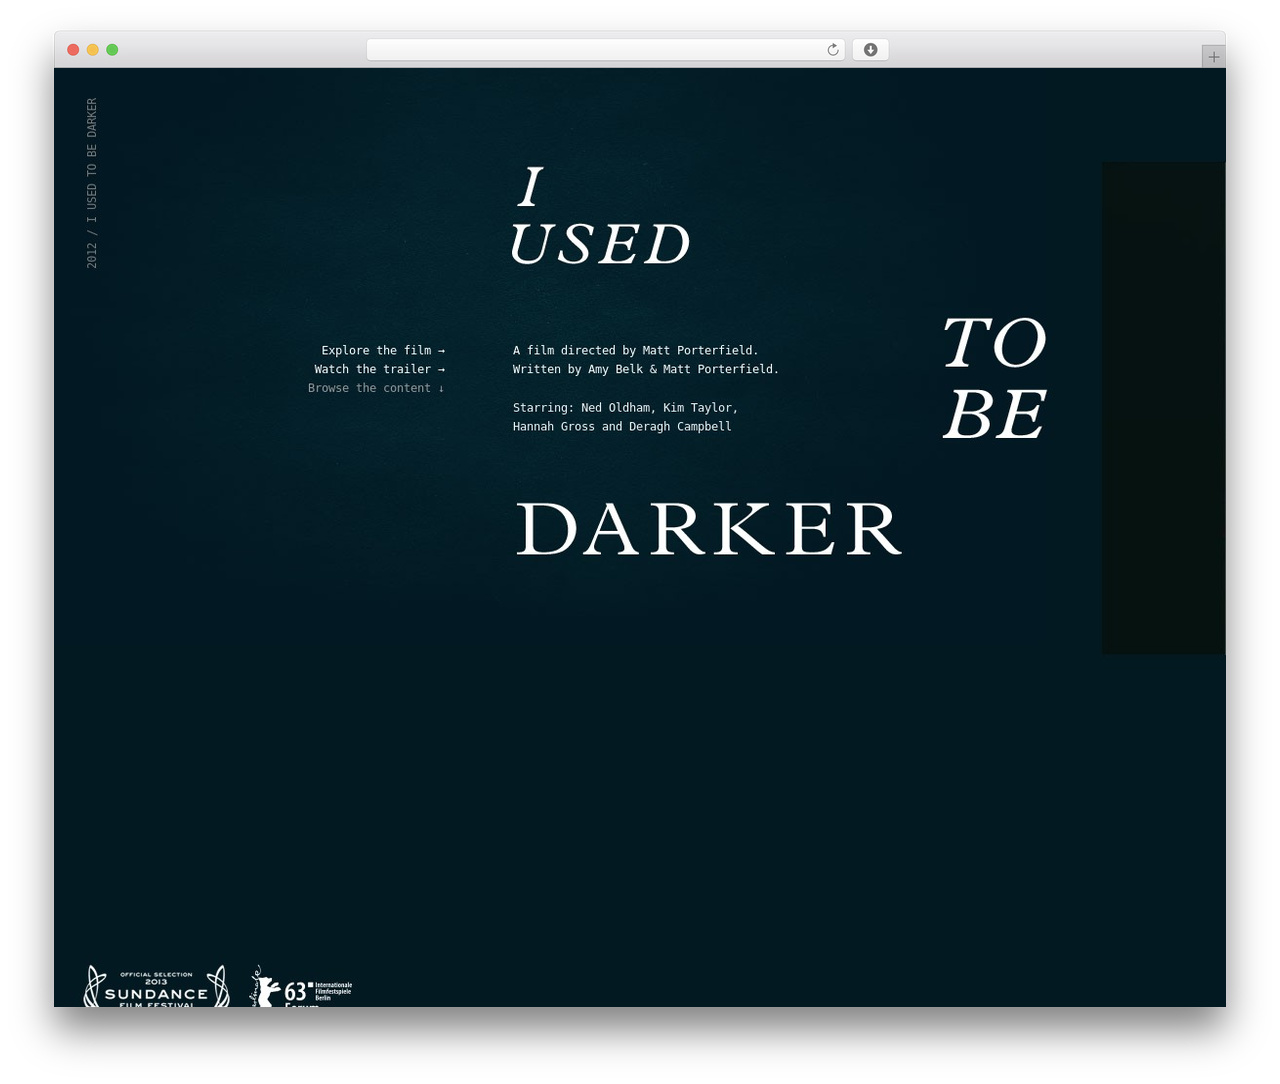Select the 'Starring: Ned Oldham, Kim Taylor,' line
The width and height of the screenshot is (1280, 1084).
pyautogui.click(x=626, y=408)
